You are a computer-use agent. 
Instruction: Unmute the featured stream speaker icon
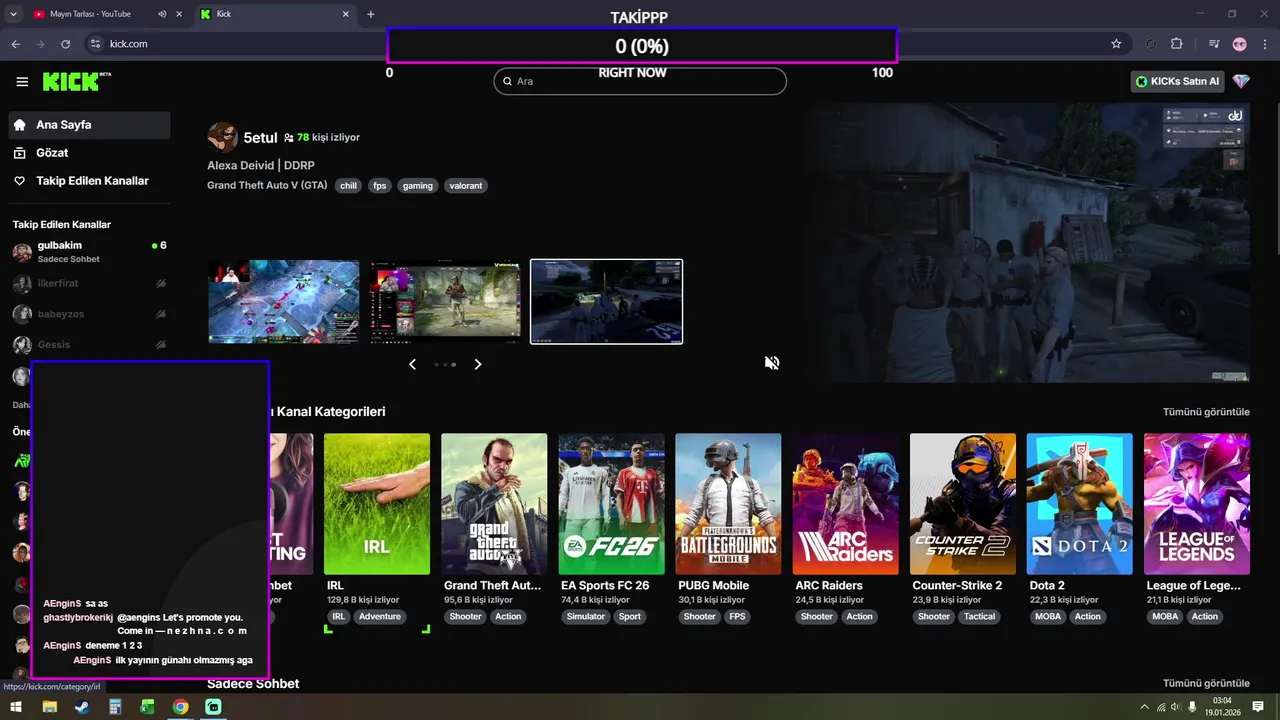coord(772,363)
